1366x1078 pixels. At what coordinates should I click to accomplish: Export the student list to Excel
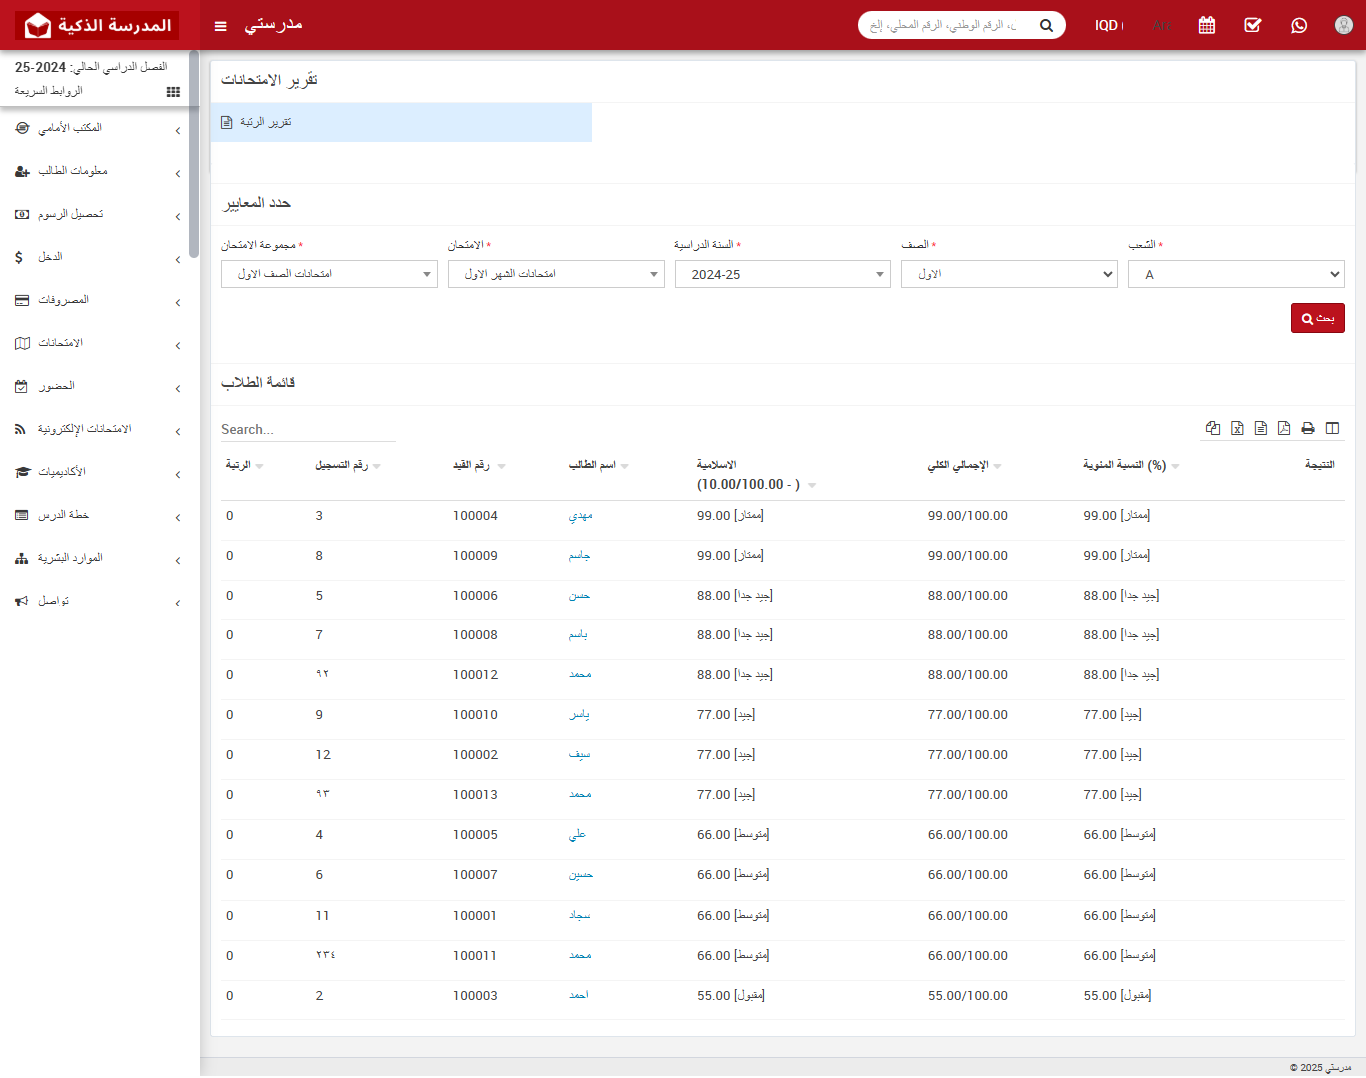1237,428
